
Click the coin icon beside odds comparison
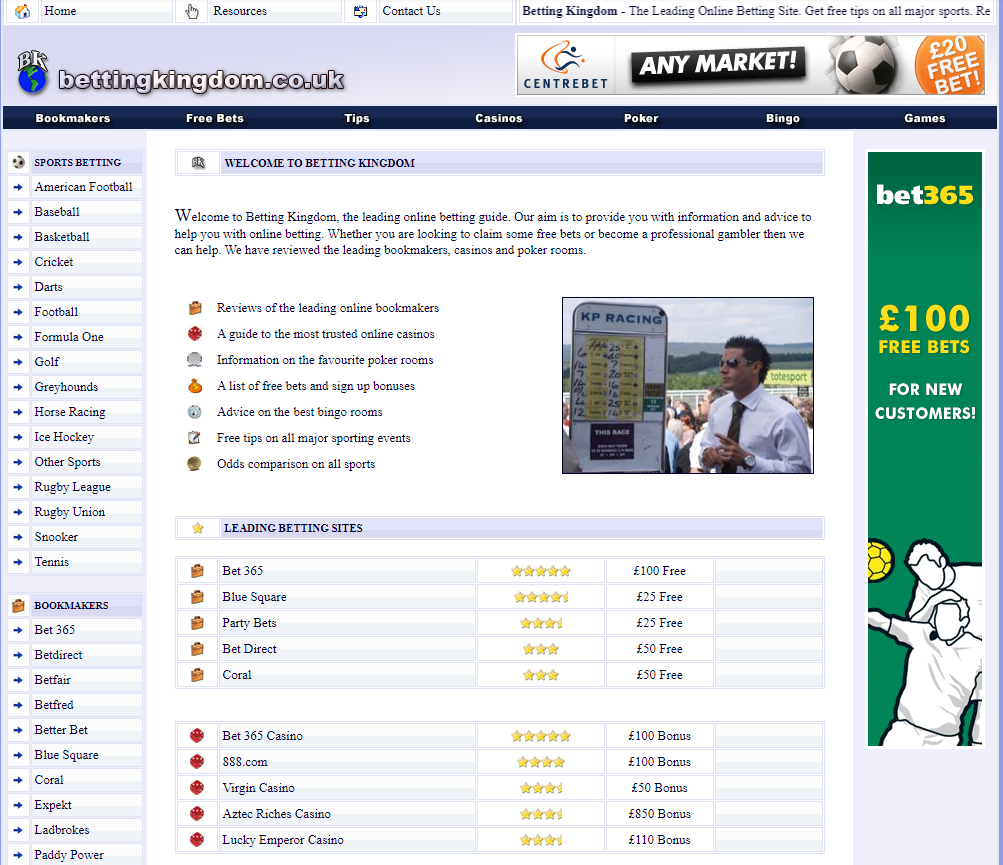tap(194, 464)
